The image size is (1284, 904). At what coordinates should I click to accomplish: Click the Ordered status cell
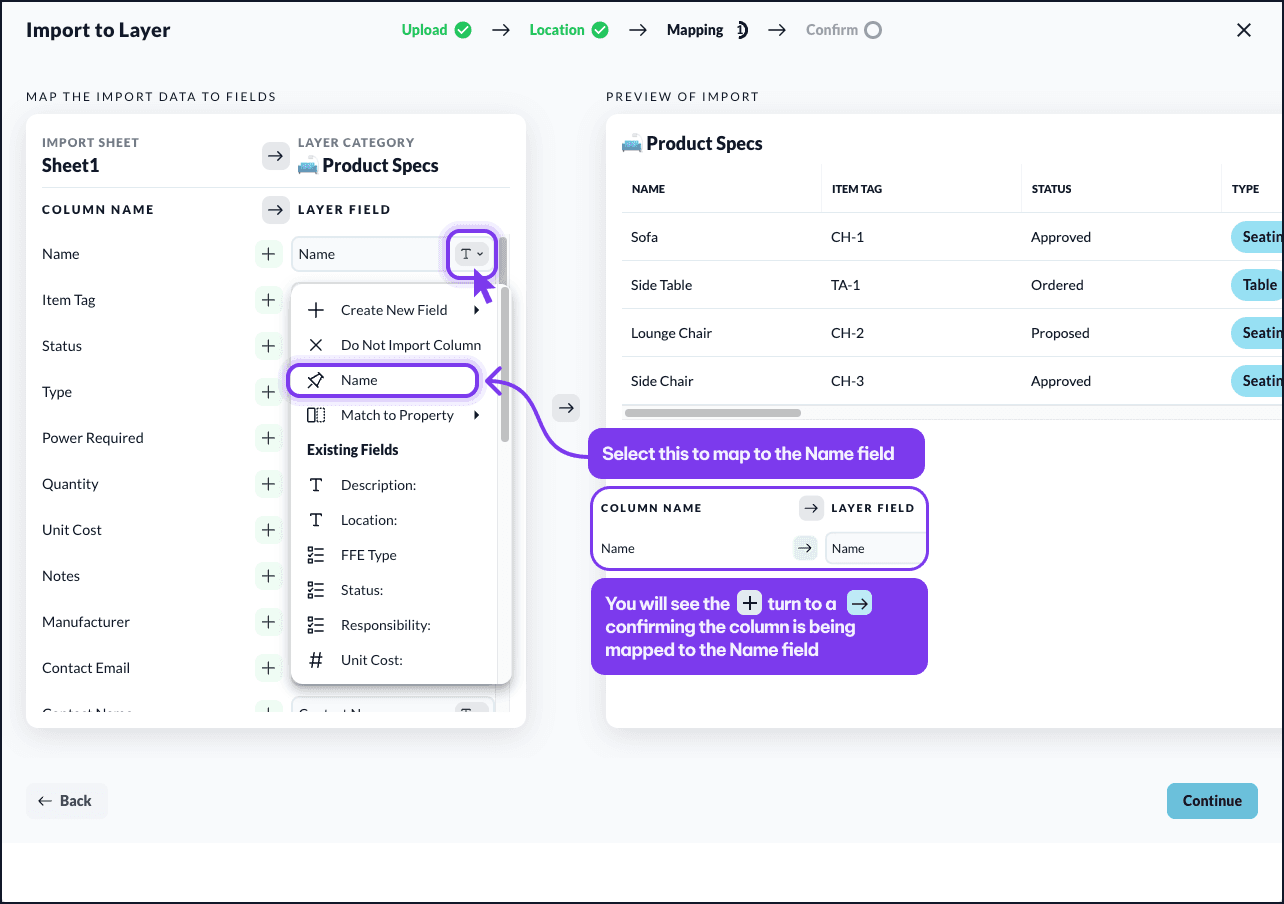[1057, 285]
